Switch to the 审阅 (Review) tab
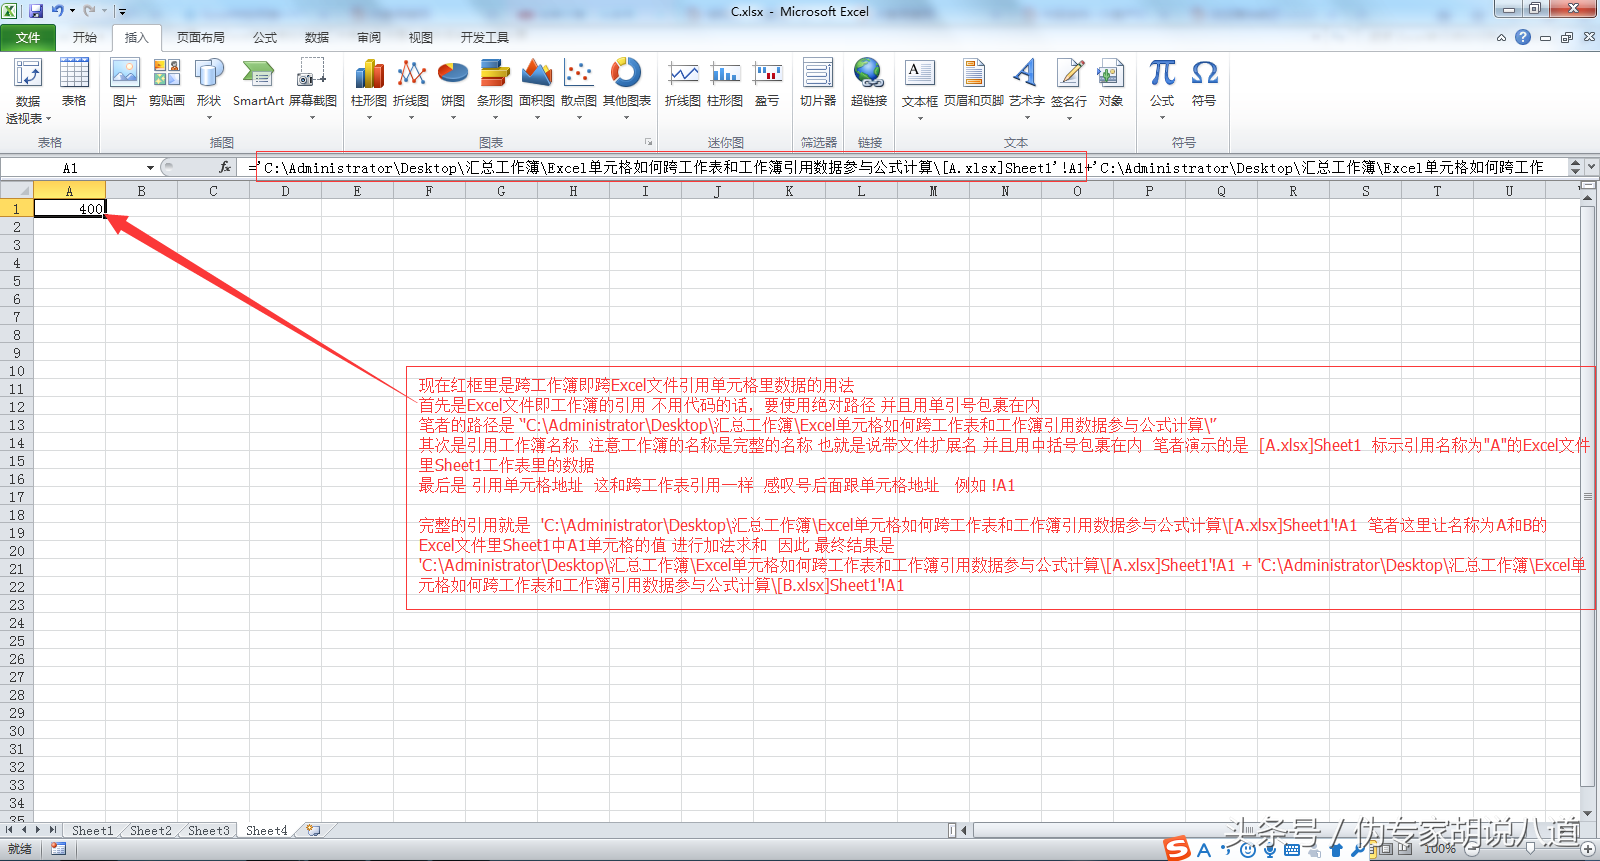Viewport: 1600px width, 861px height. [x=369, y=38]
